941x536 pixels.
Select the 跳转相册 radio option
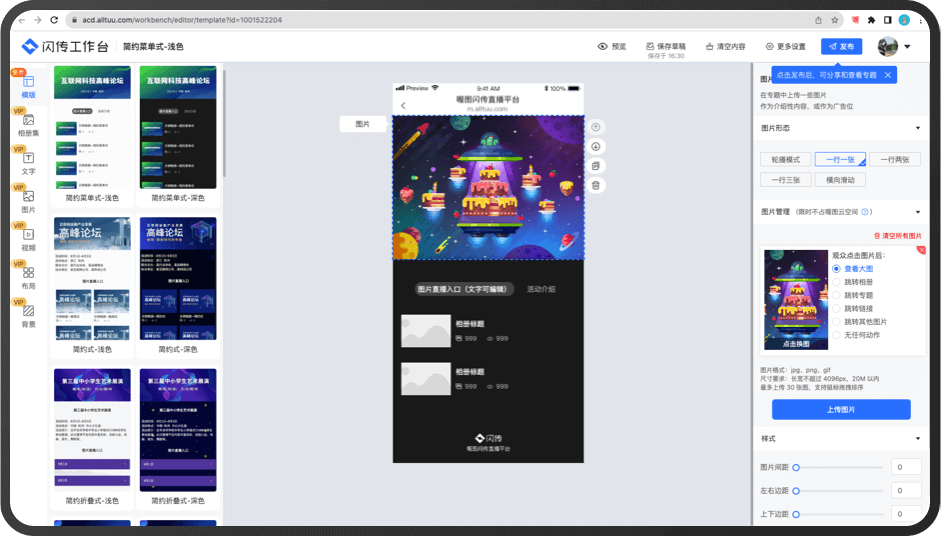pyautogui.click(x=837, y=282)
